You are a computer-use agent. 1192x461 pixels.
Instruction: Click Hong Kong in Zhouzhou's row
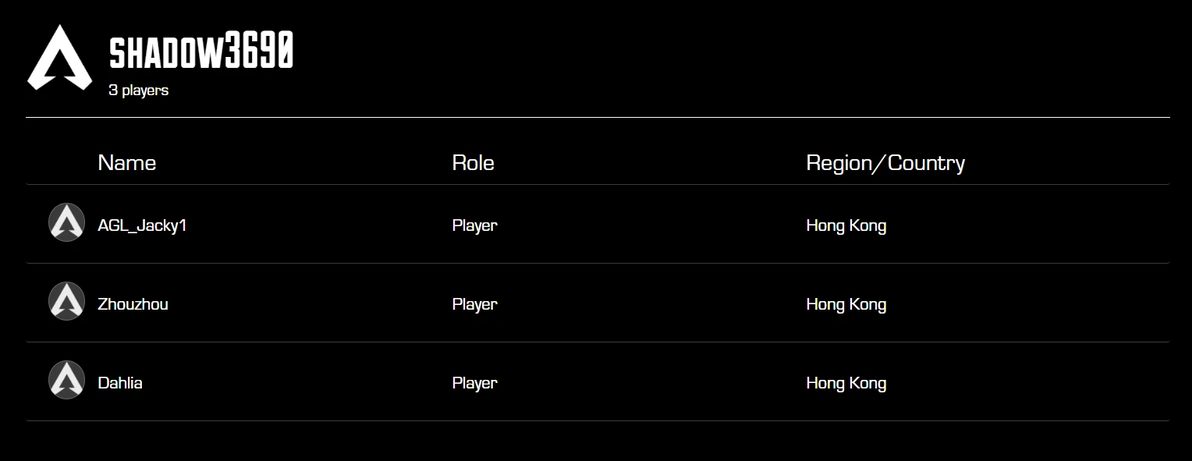click(x=846, y=304)
